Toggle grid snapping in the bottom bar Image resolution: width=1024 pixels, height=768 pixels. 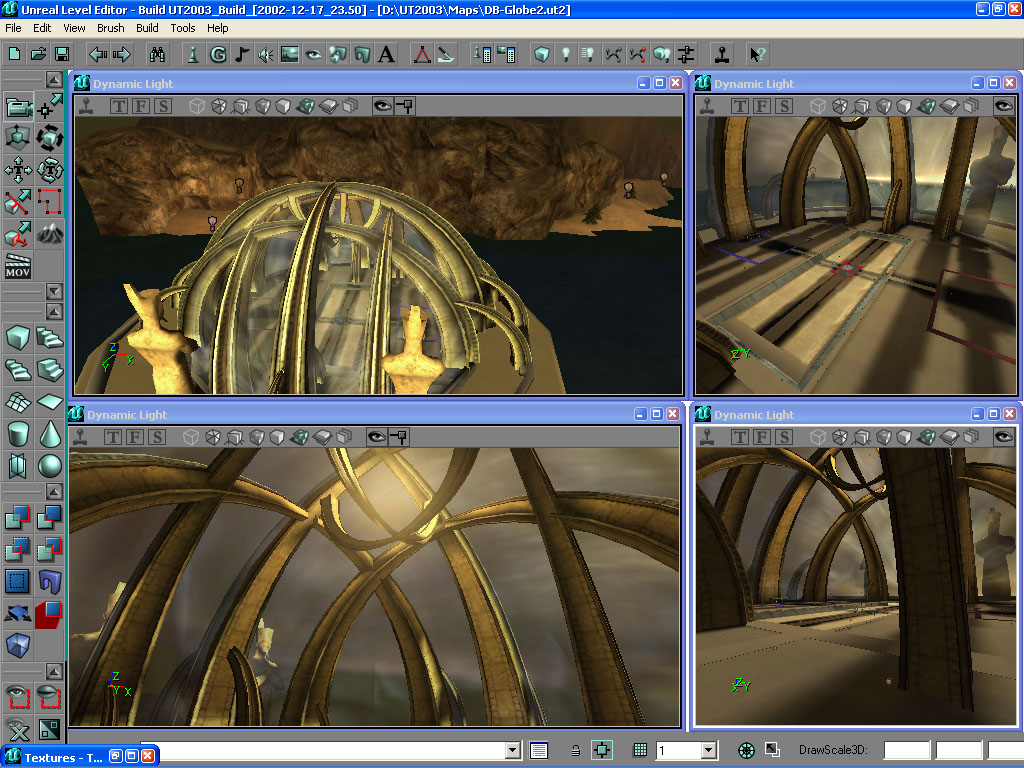click(x=641, y=750)
